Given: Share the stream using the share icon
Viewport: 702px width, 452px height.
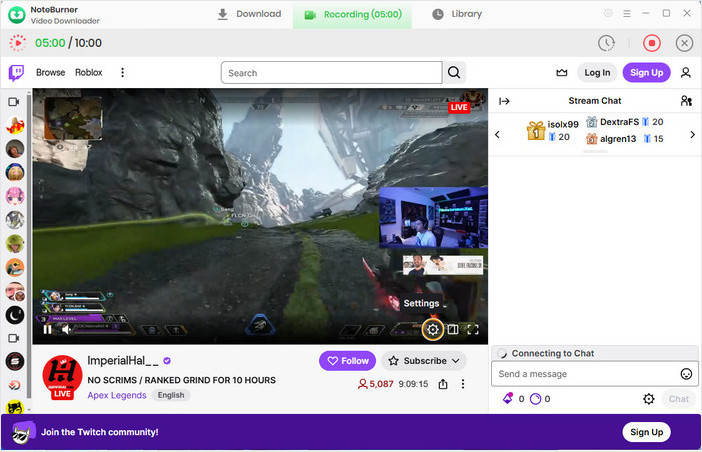Looking at the screenshot, I should (x=442, y=384).
